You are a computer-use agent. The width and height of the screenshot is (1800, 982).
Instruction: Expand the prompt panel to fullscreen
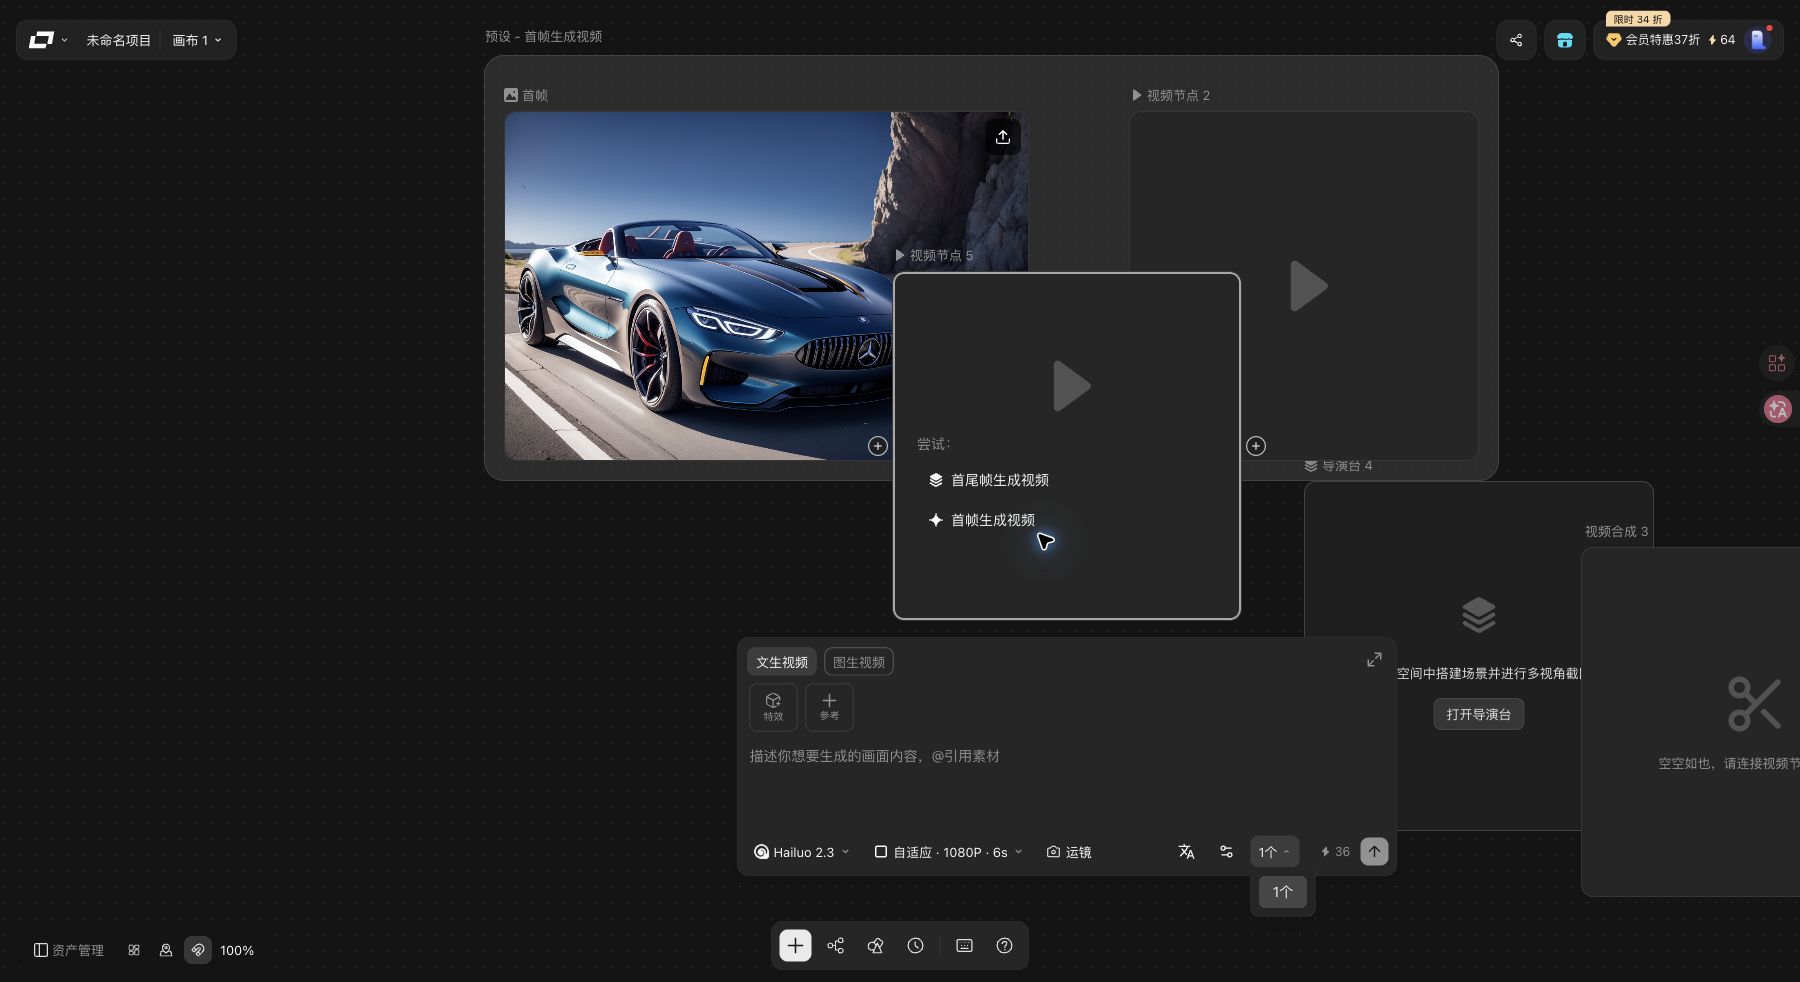(1374, 660)
